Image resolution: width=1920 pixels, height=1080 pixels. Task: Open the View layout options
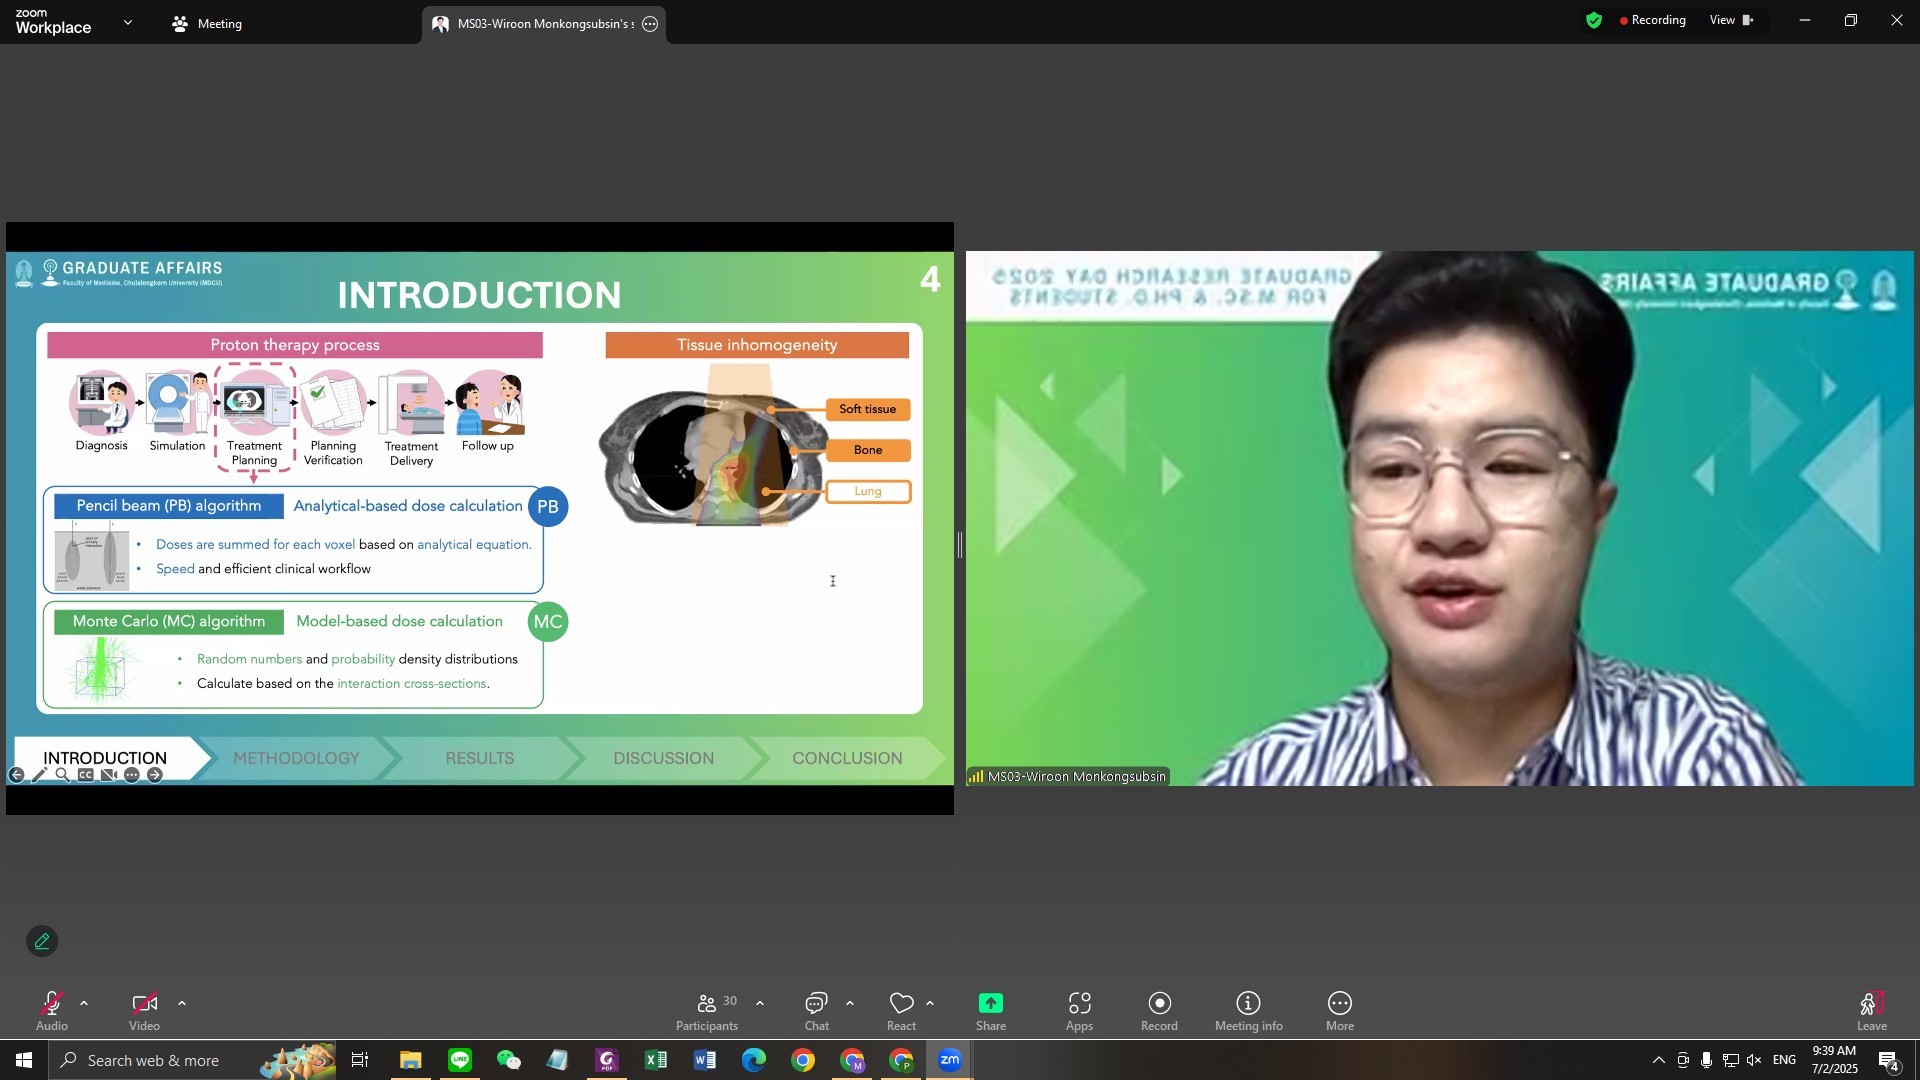click(x=1730, y=20)
